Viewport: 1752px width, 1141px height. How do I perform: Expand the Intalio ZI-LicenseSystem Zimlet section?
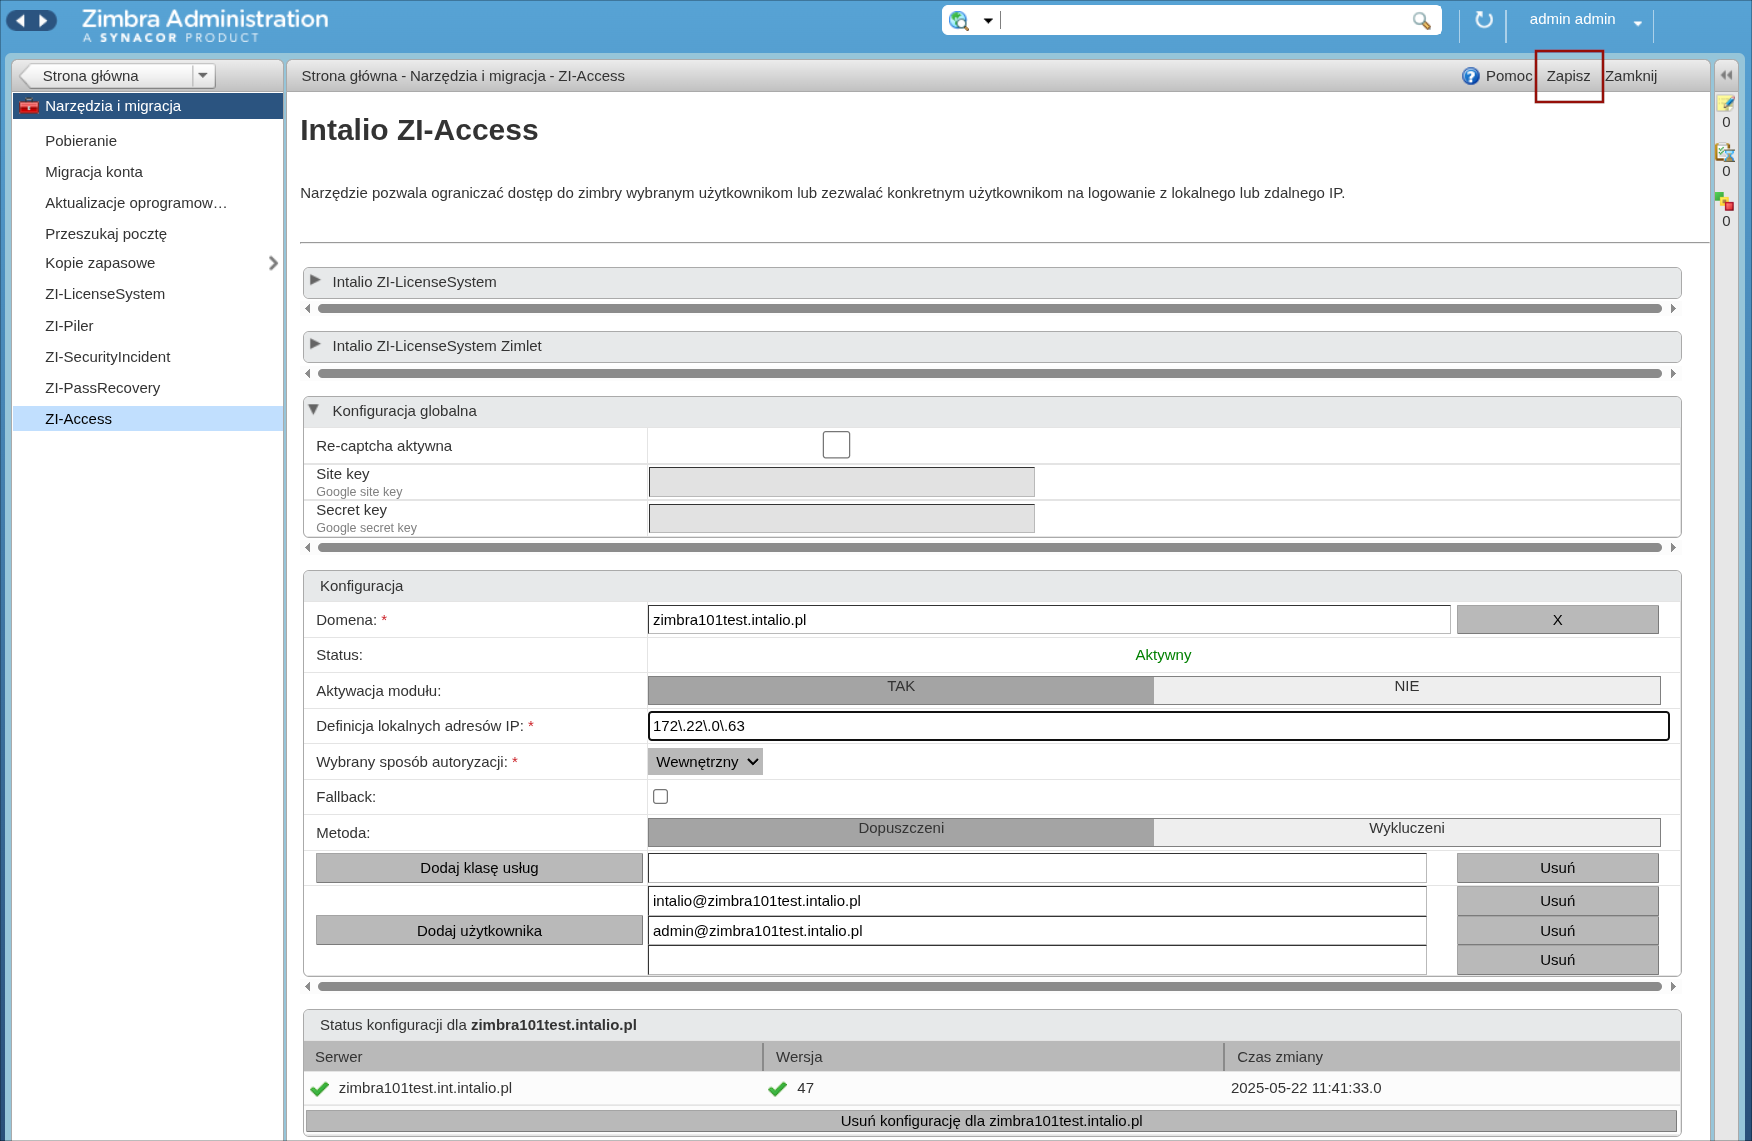(x=316, y=345)
